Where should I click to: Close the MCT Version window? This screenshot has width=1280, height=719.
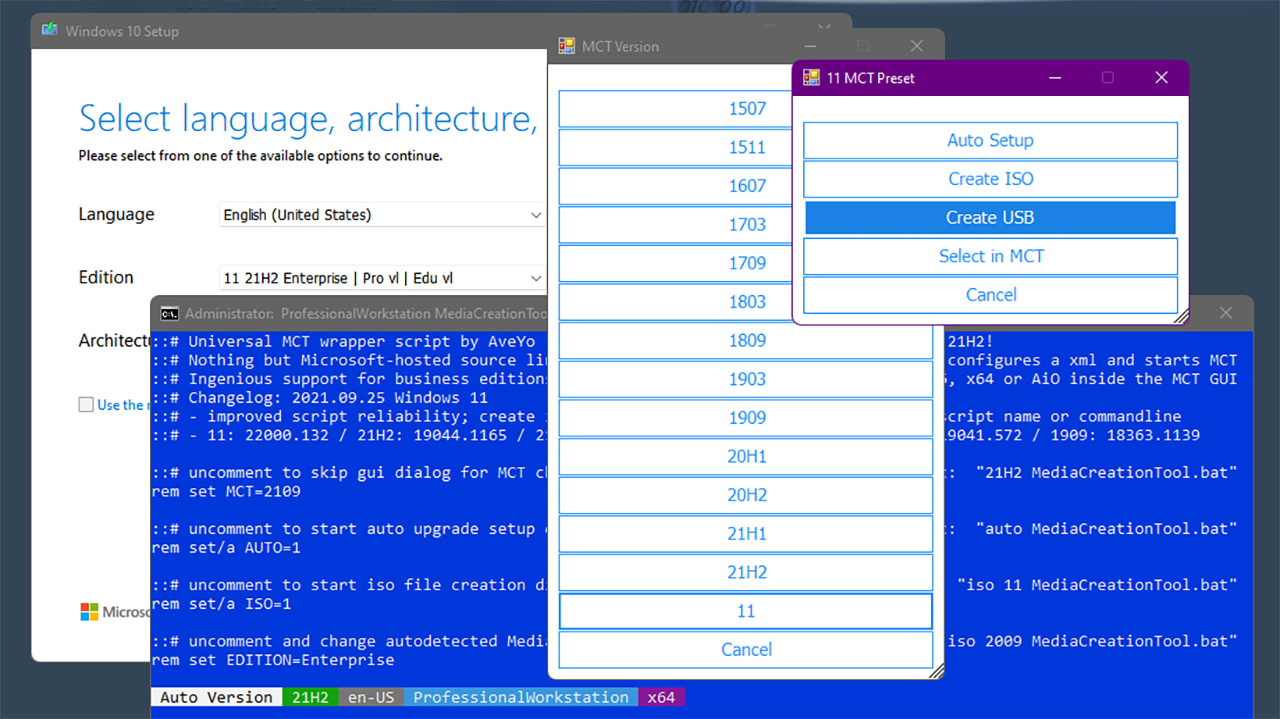click(x=917, y=46)
